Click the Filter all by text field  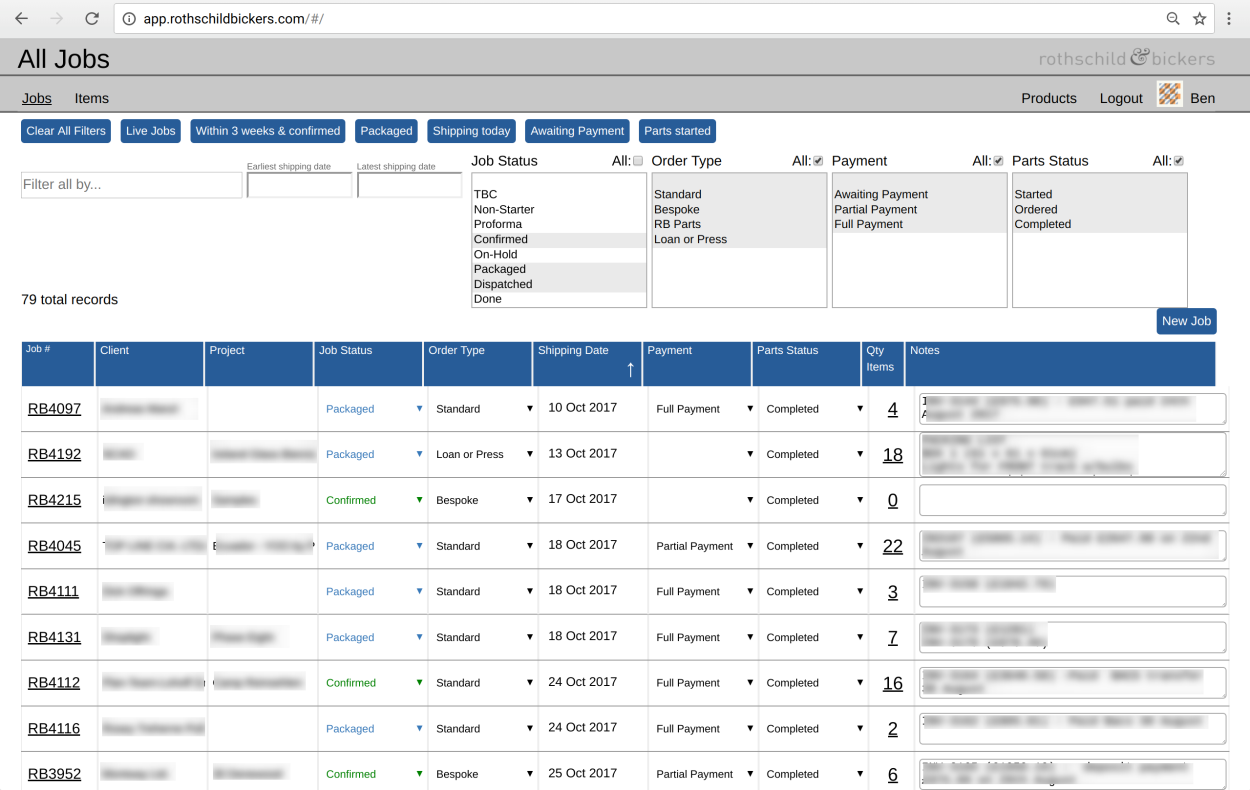[131, 185]
